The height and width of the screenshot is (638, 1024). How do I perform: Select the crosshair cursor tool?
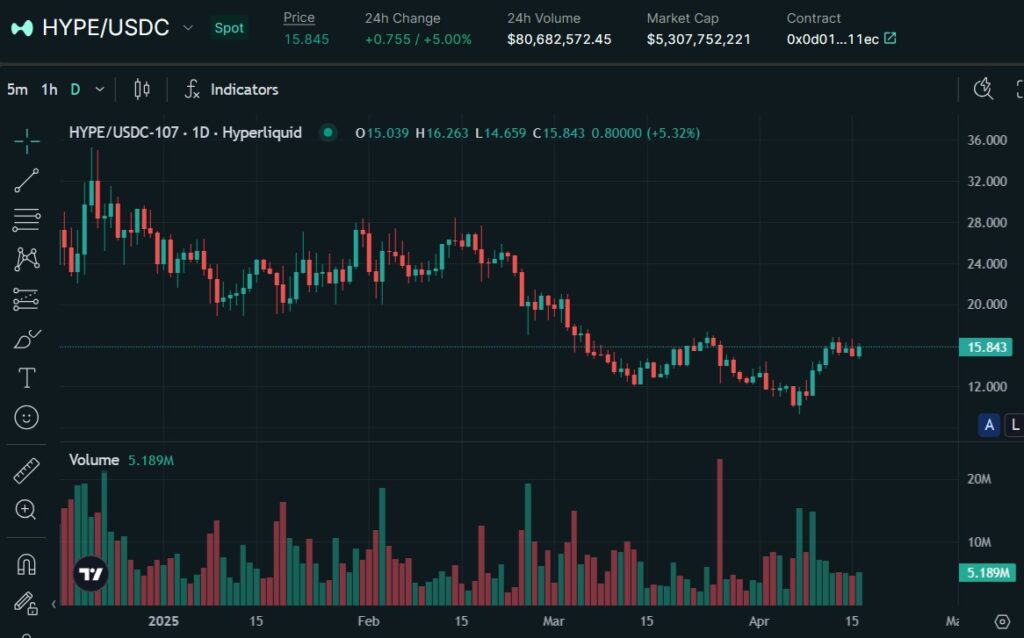coord(27,140)
